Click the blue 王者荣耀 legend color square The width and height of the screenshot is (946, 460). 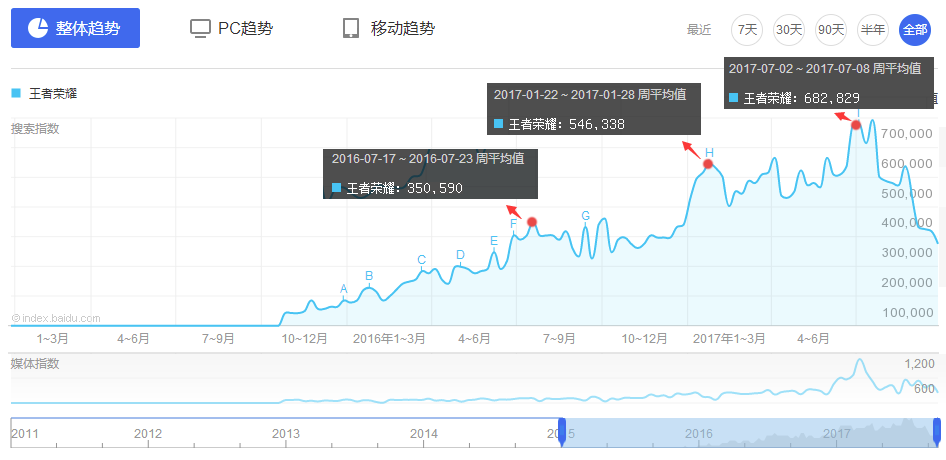click(16, 93)
